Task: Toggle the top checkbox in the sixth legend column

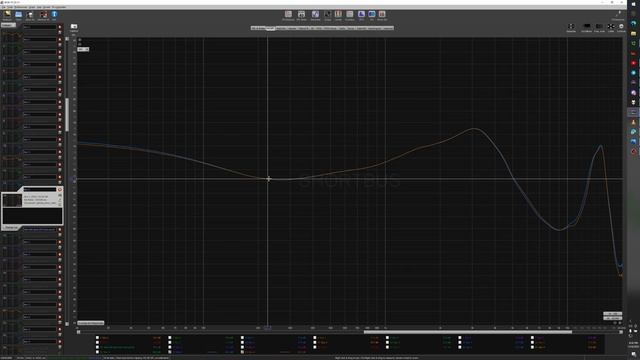Action: (x=460, y=338)
